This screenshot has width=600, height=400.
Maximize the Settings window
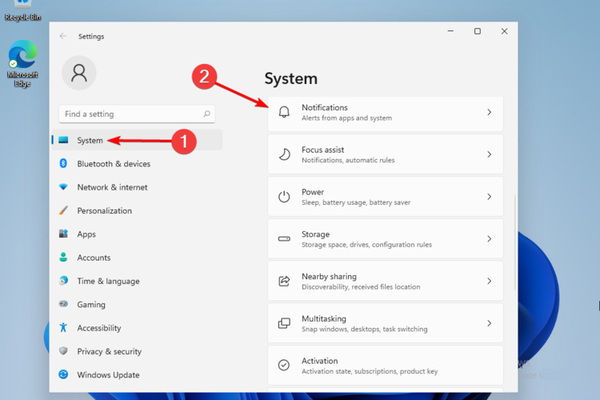pyautogui.click(x=478, y=31)
